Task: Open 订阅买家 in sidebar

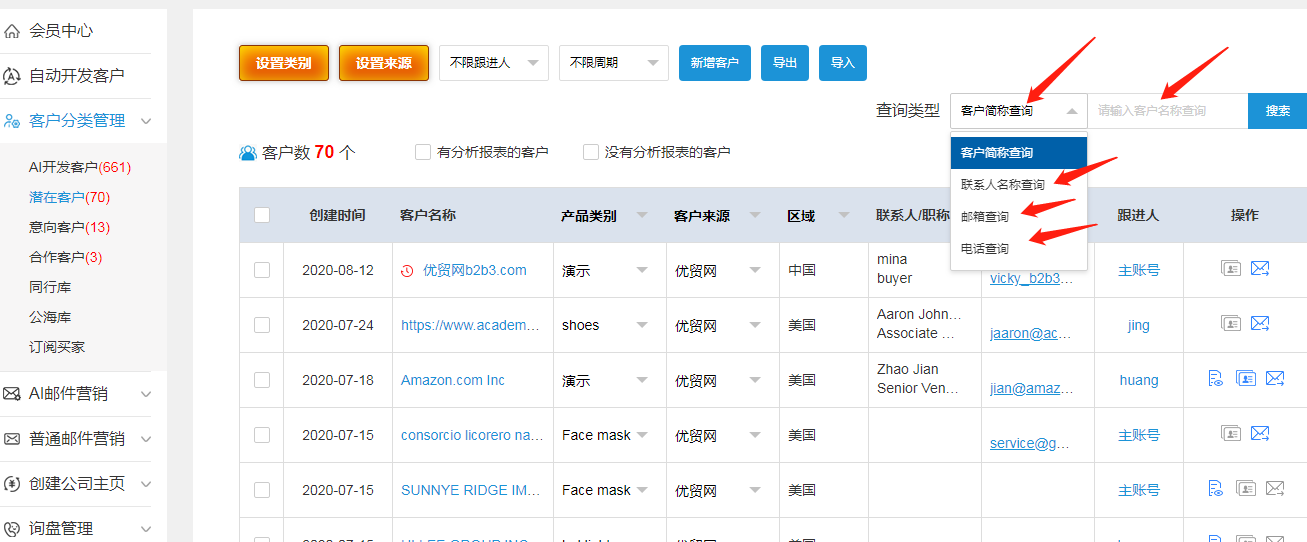Action: coord(57,347)
